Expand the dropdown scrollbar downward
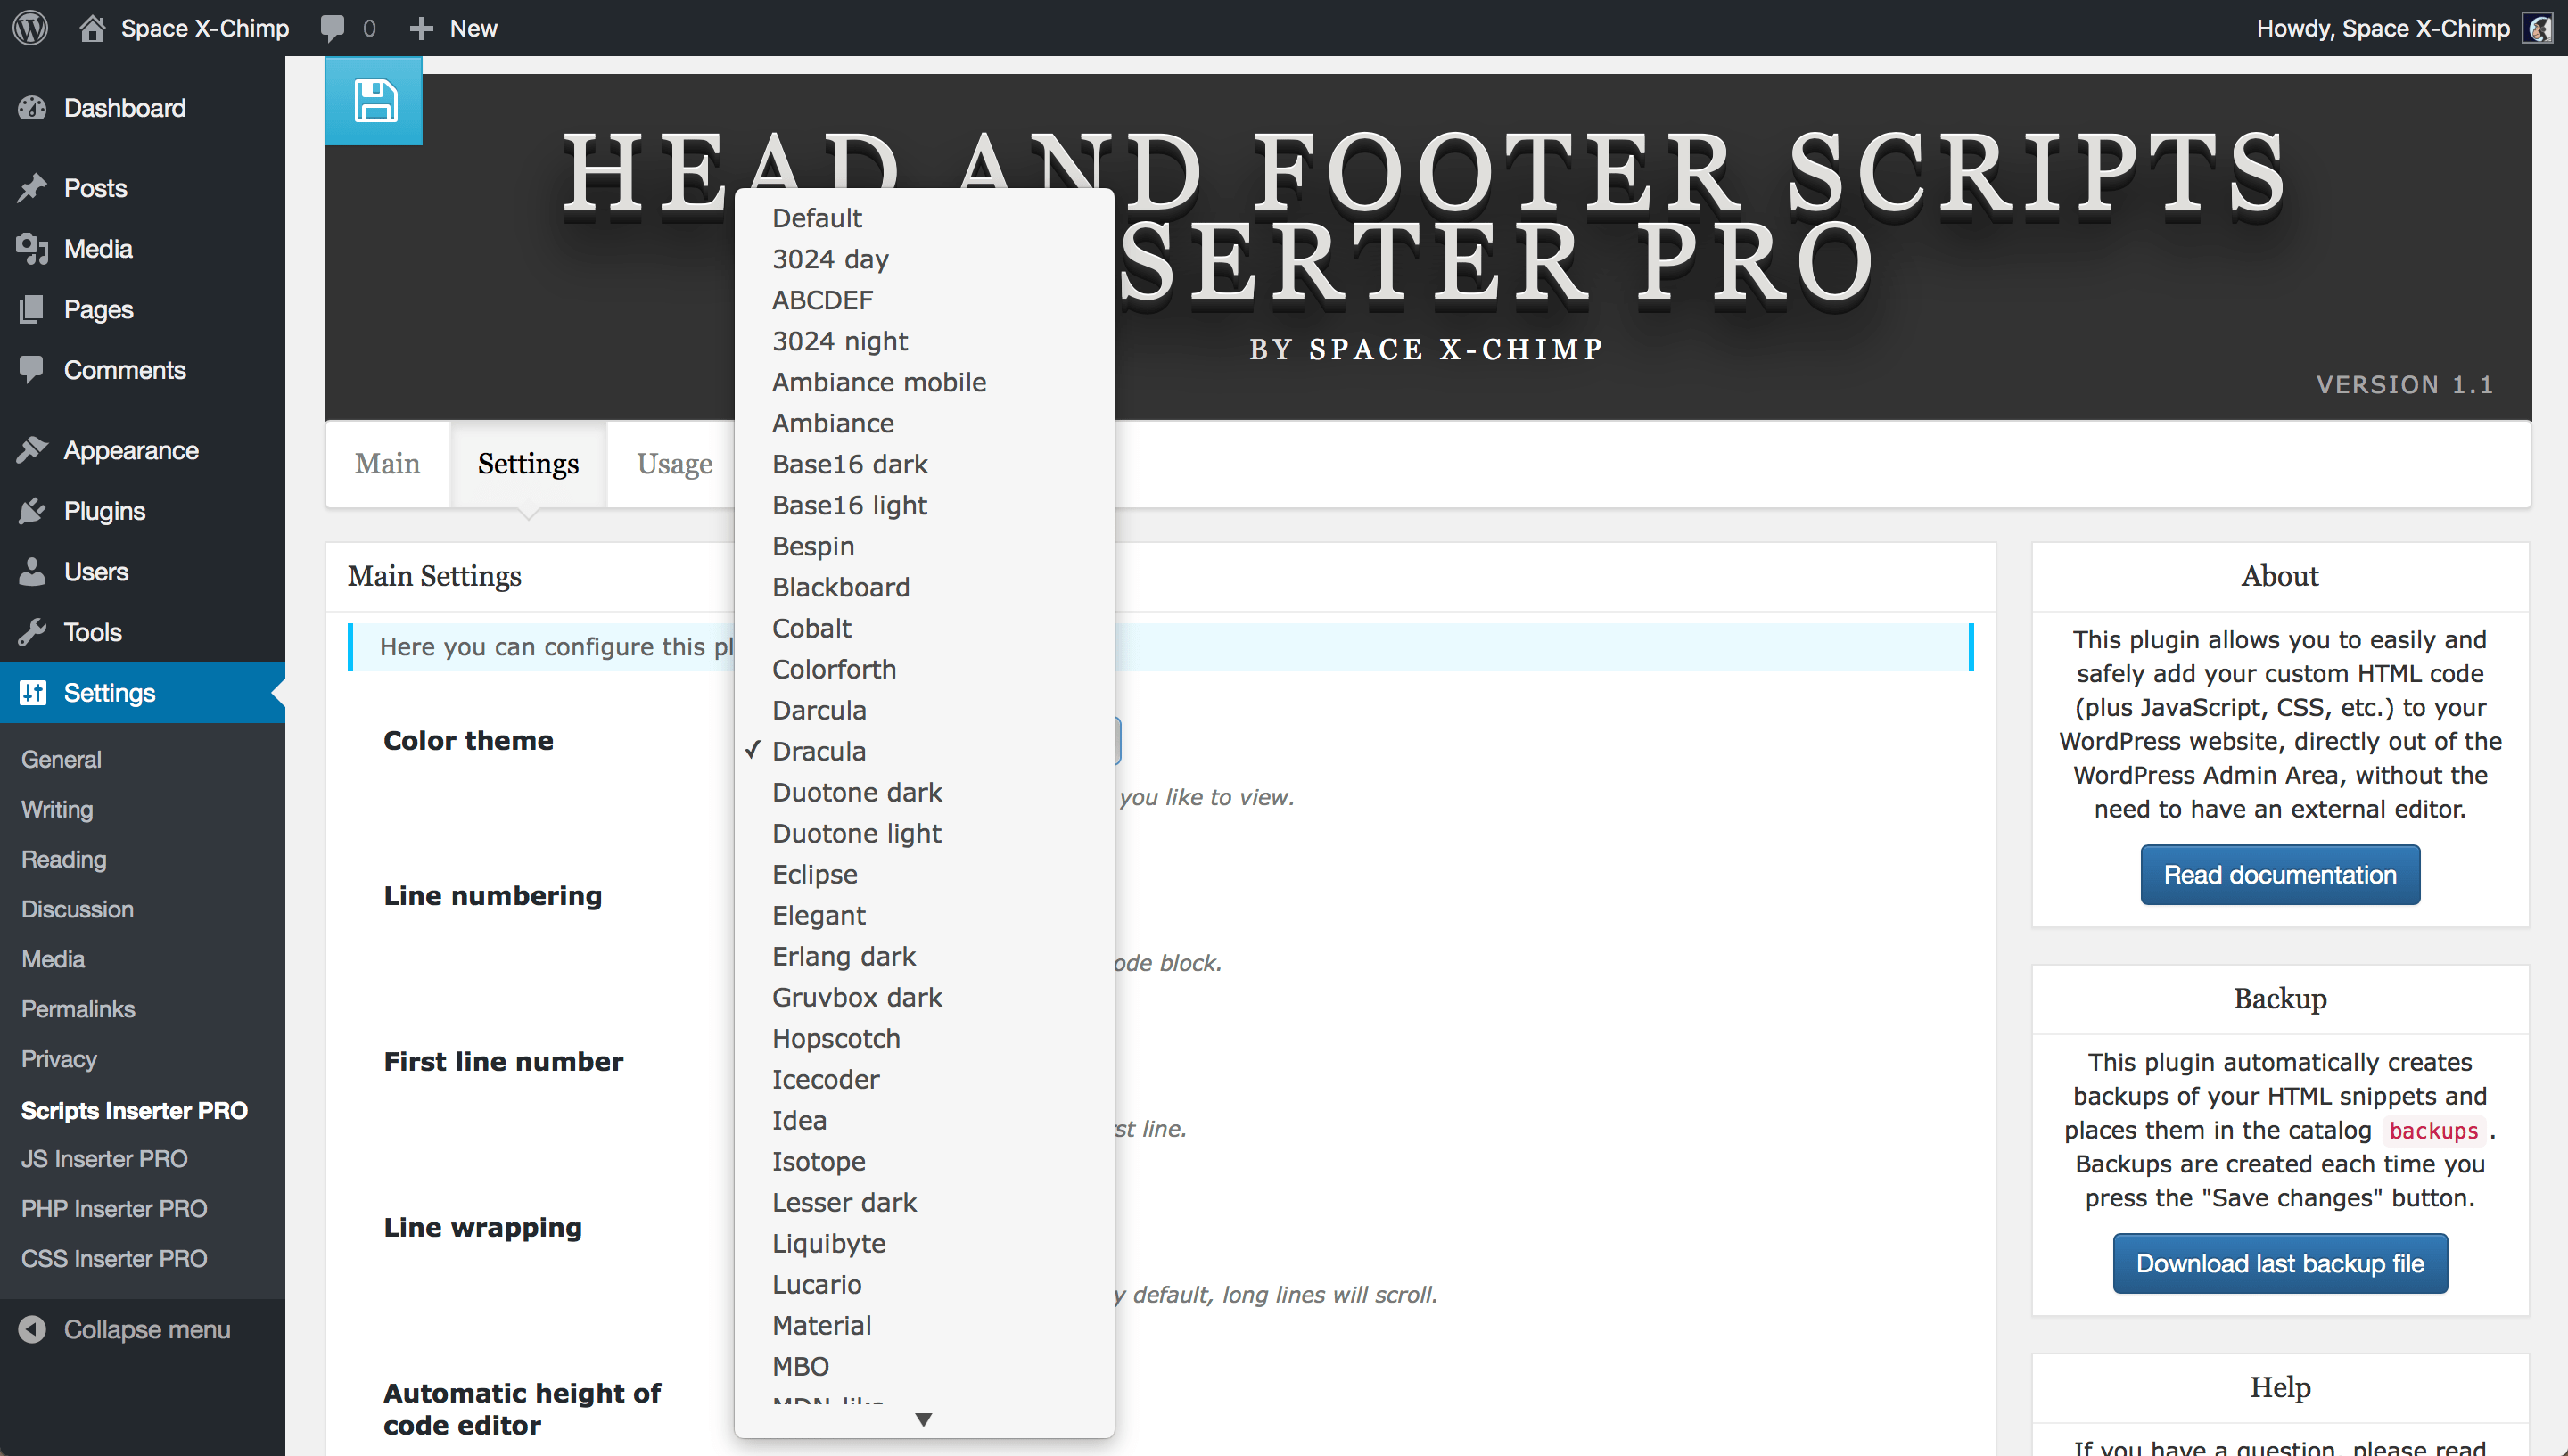 pos(923,1419)
